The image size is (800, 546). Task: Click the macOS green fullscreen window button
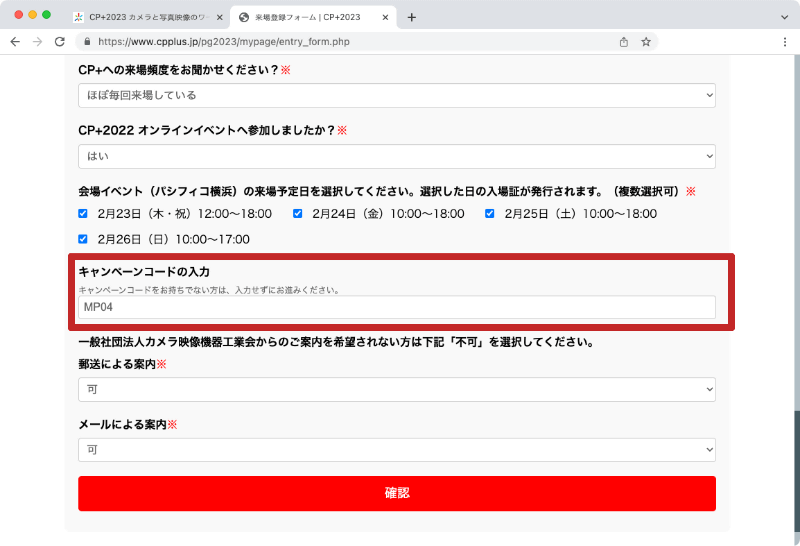(x=46, y=15)
